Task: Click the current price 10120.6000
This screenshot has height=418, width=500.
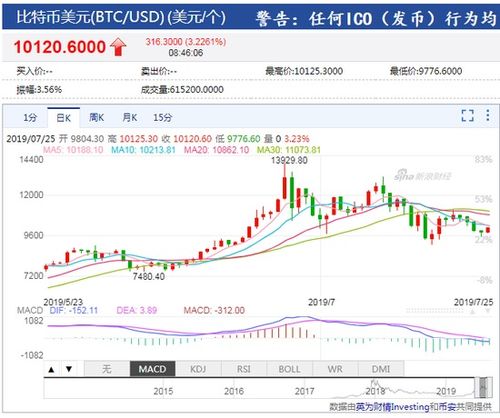Action: (60, 47)
